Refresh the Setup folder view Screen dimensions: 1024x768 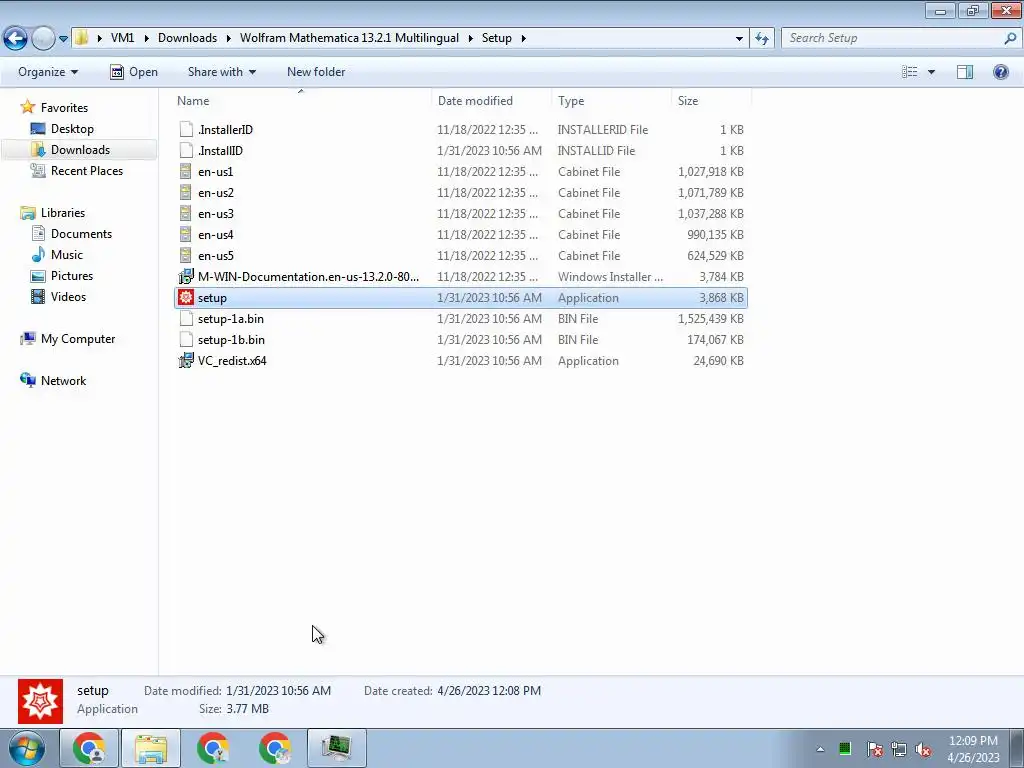[761, 39]
